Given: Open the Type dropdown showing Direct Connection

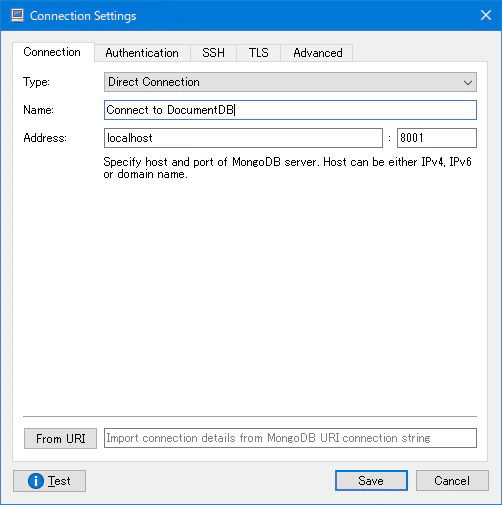Looking at the screenshot, I should (x=290, y=82).
